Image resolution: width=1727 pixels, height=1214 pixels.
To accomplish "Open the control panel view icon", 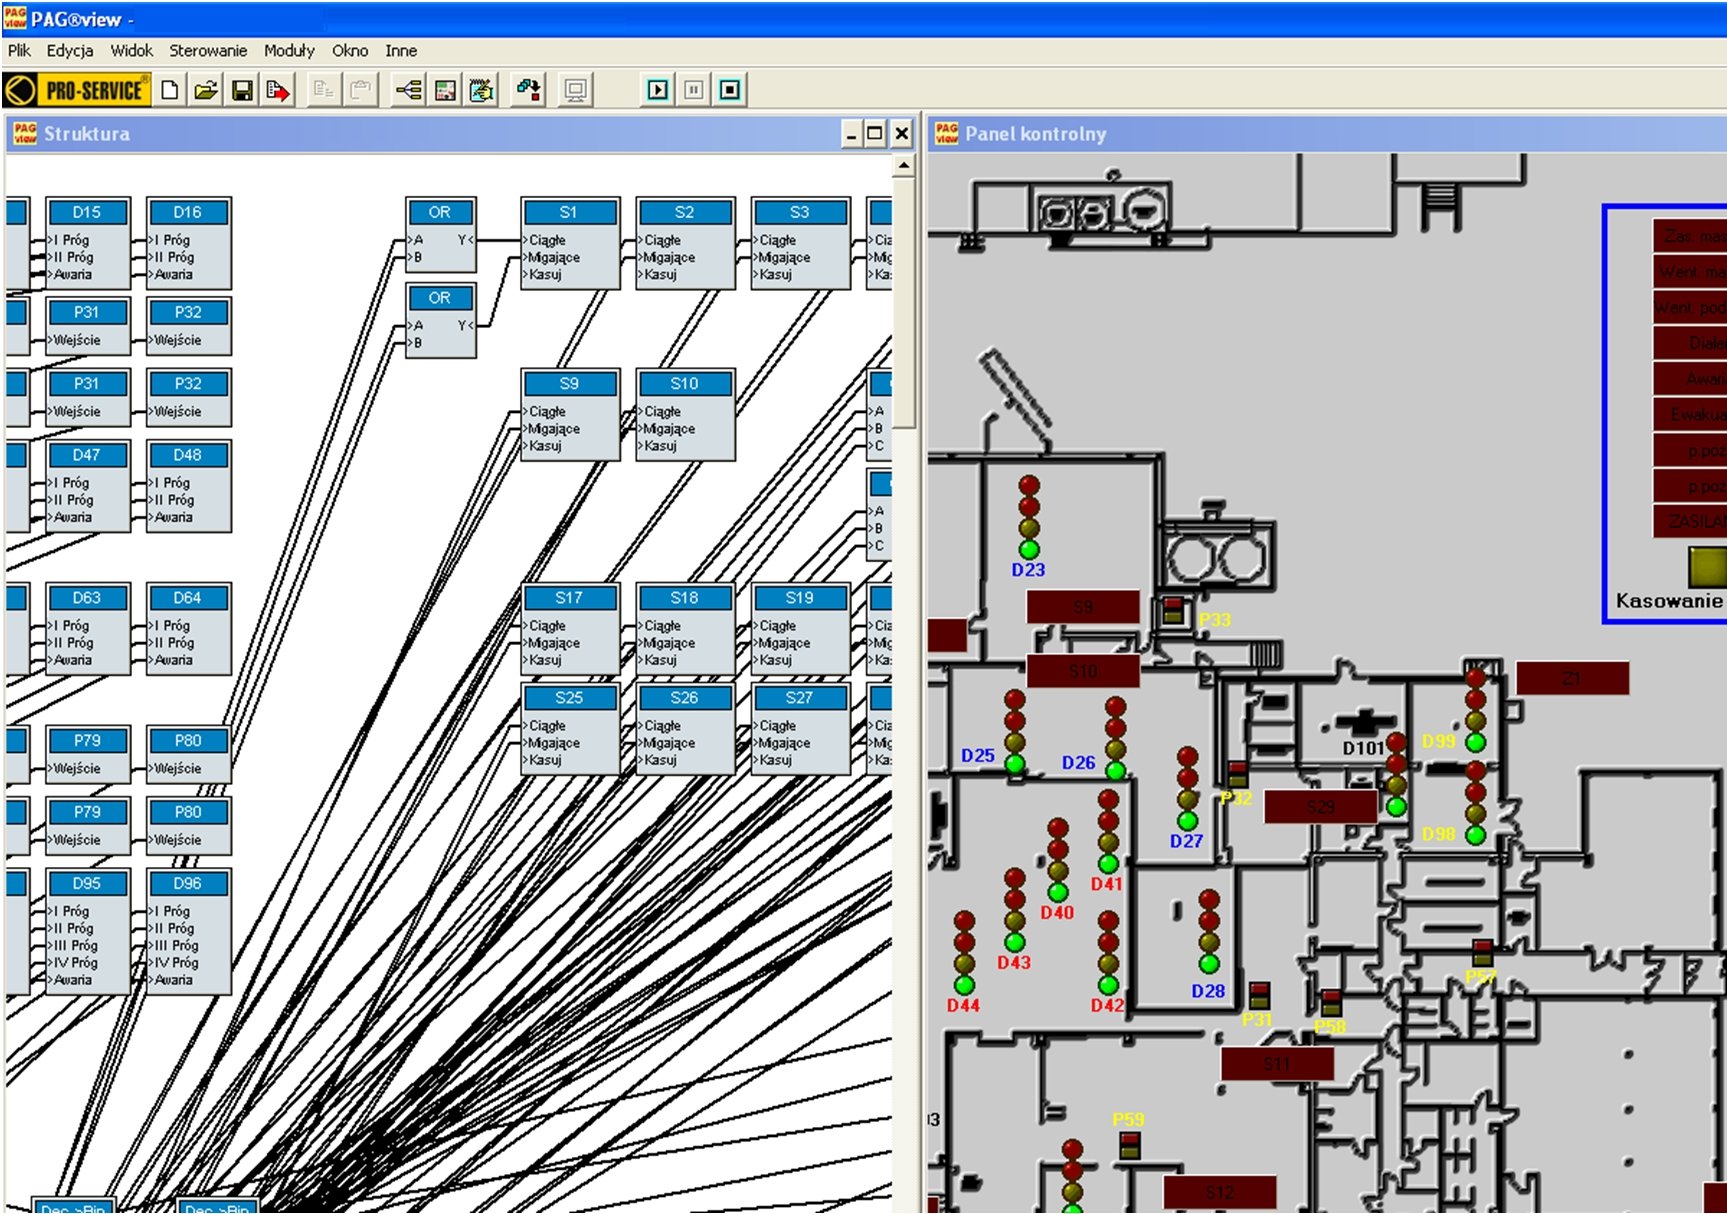I will pos(445,90).
